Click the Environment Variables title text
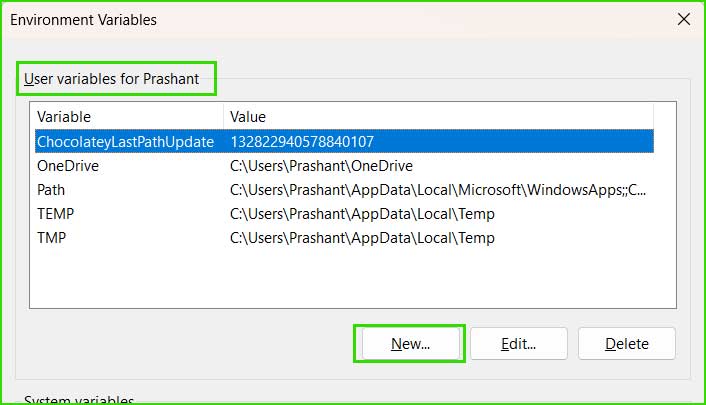Screen dimensions: 706x405 pos(83,20)
